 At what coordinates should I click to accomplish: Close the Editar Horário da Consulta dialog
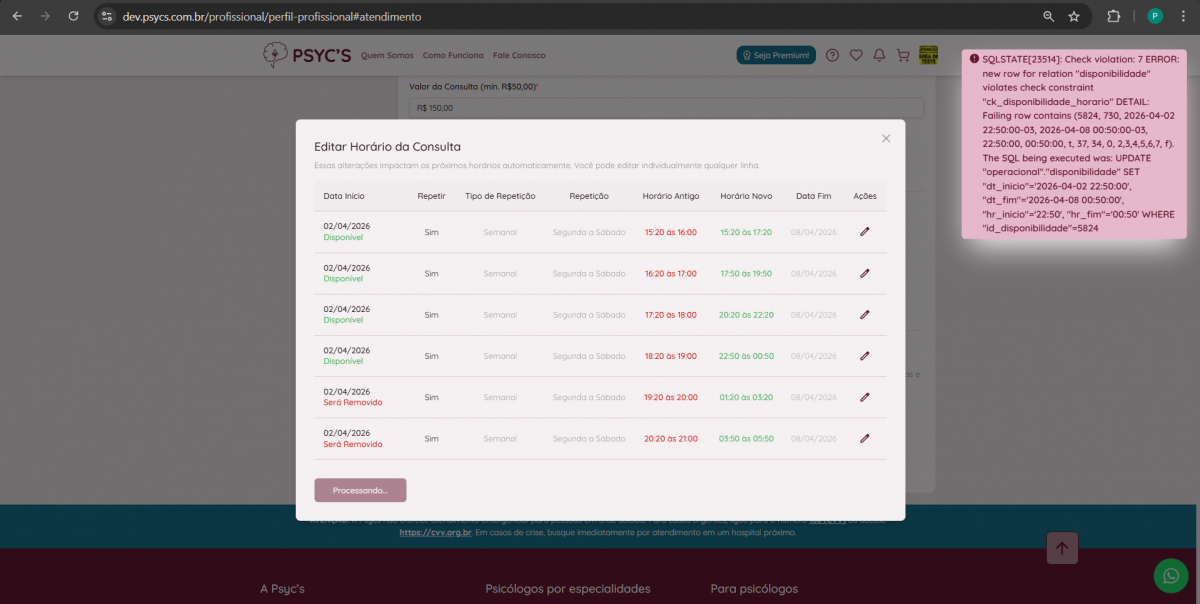tap(885, 139)
